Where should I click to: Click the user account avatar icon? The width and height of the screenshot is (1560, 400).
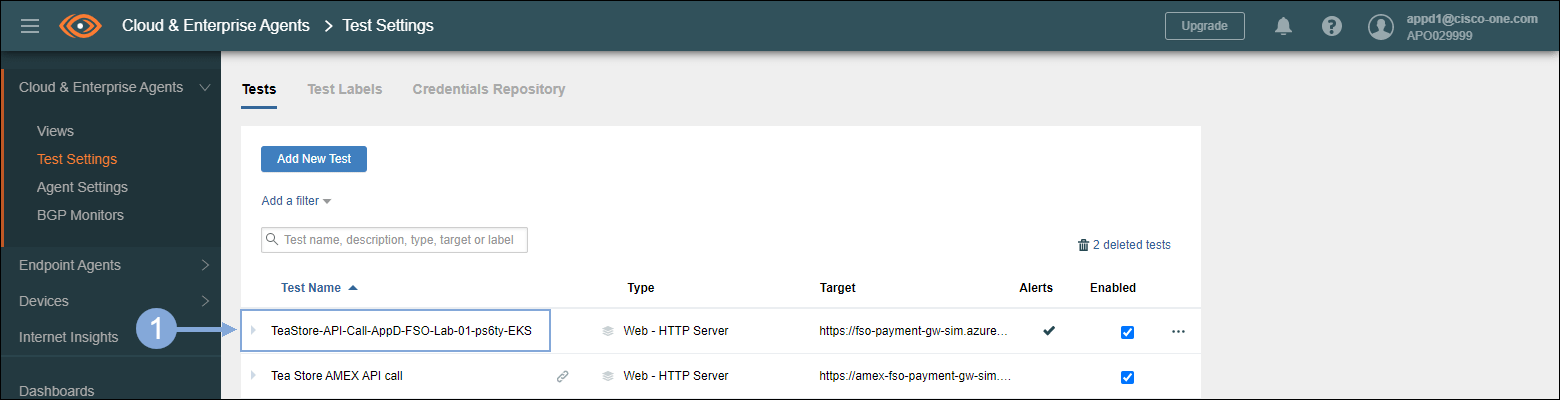point(1381,27)
